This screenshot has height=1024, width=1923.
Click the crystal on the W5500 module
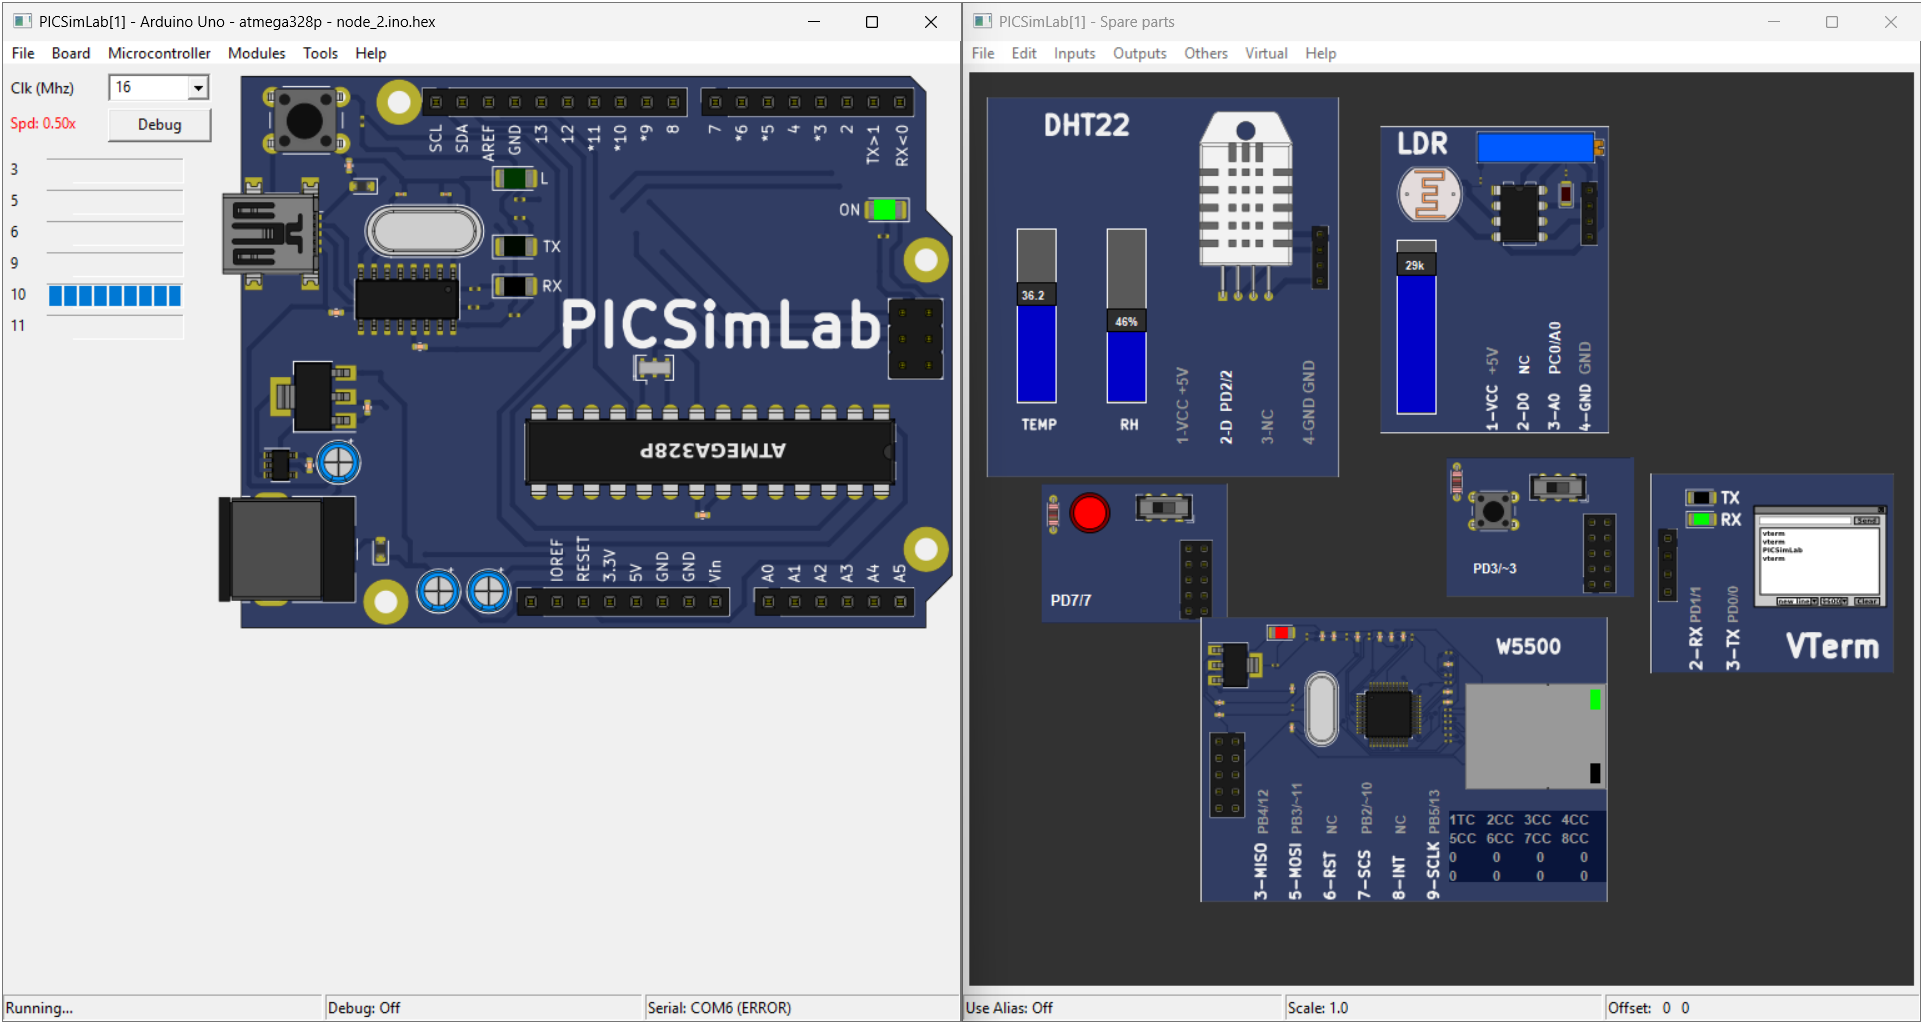tap(1322, 708)
